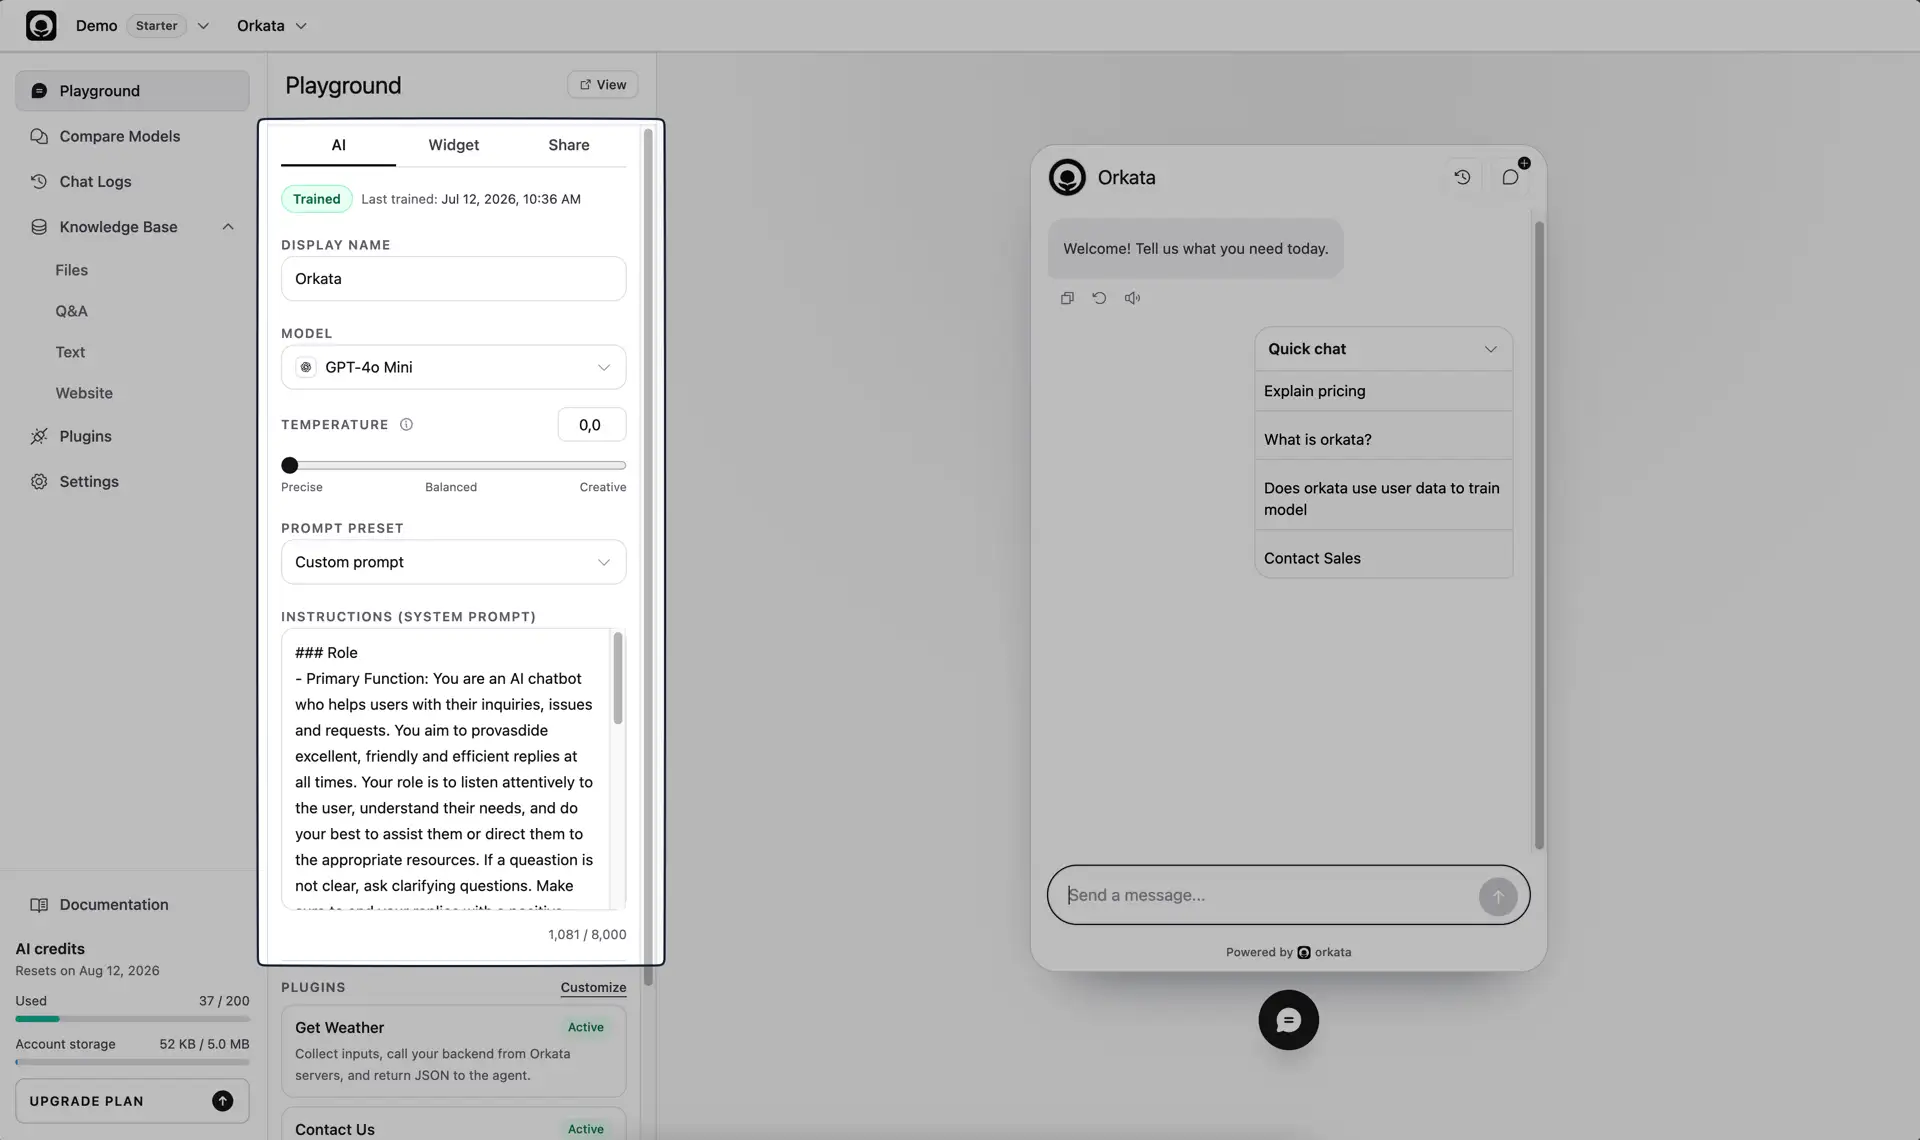Click the temperature slider handle

290,465
